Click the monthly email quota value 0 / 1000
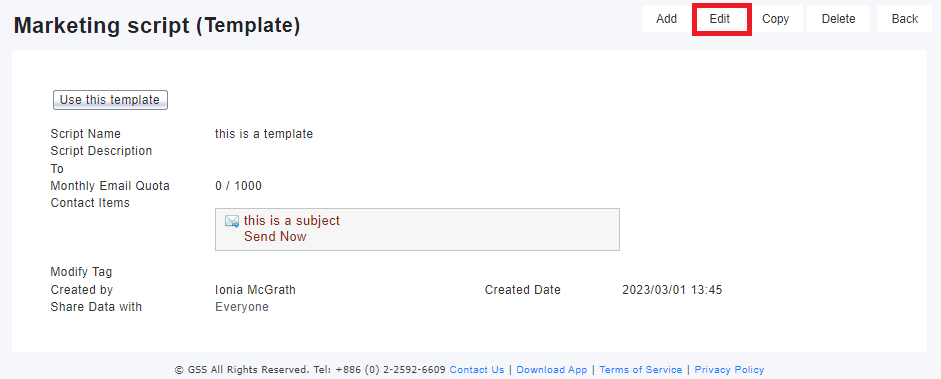The width and height of the screenshot is (941, 379). coord(238,187)
